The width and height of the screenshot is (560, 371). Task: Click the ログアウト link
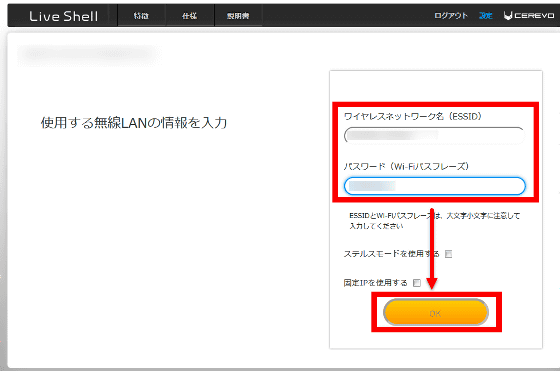[451, 16]
